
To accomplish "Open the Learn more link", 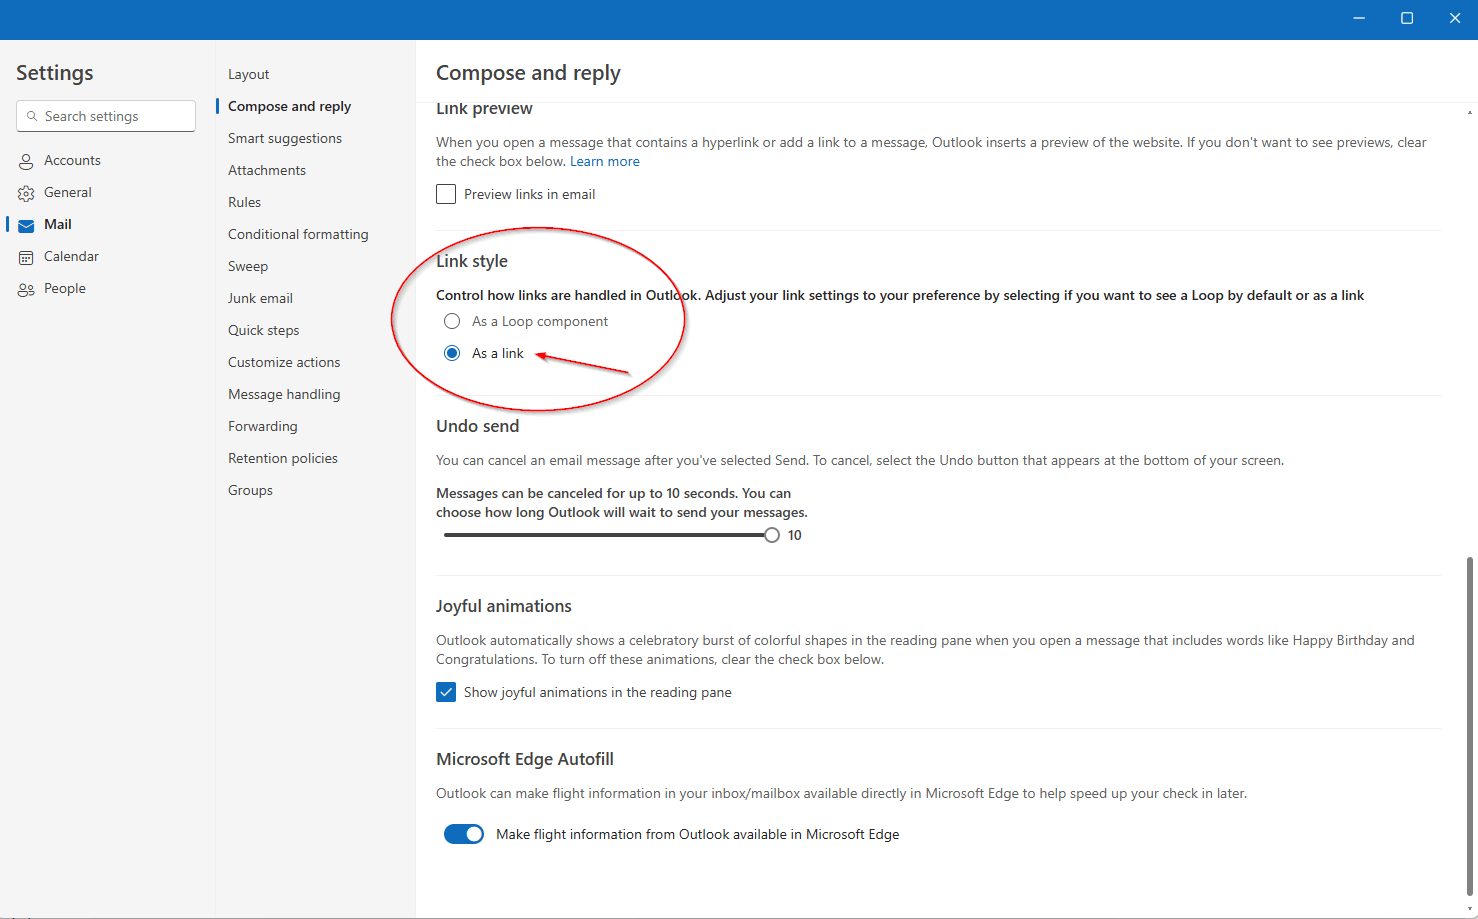I will [x=605, y=161].
